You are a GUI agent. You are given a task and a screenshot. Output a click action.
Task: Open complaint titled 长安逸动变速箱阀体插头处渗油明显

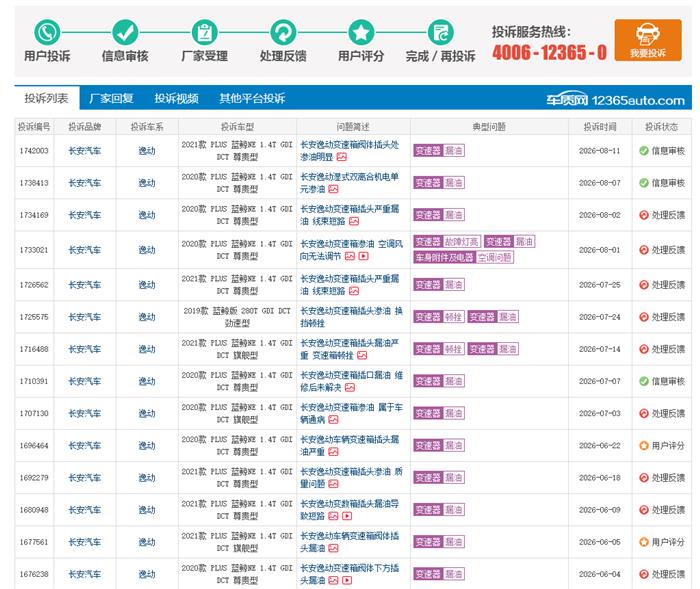pyautogui.click(x=349, y=150)
